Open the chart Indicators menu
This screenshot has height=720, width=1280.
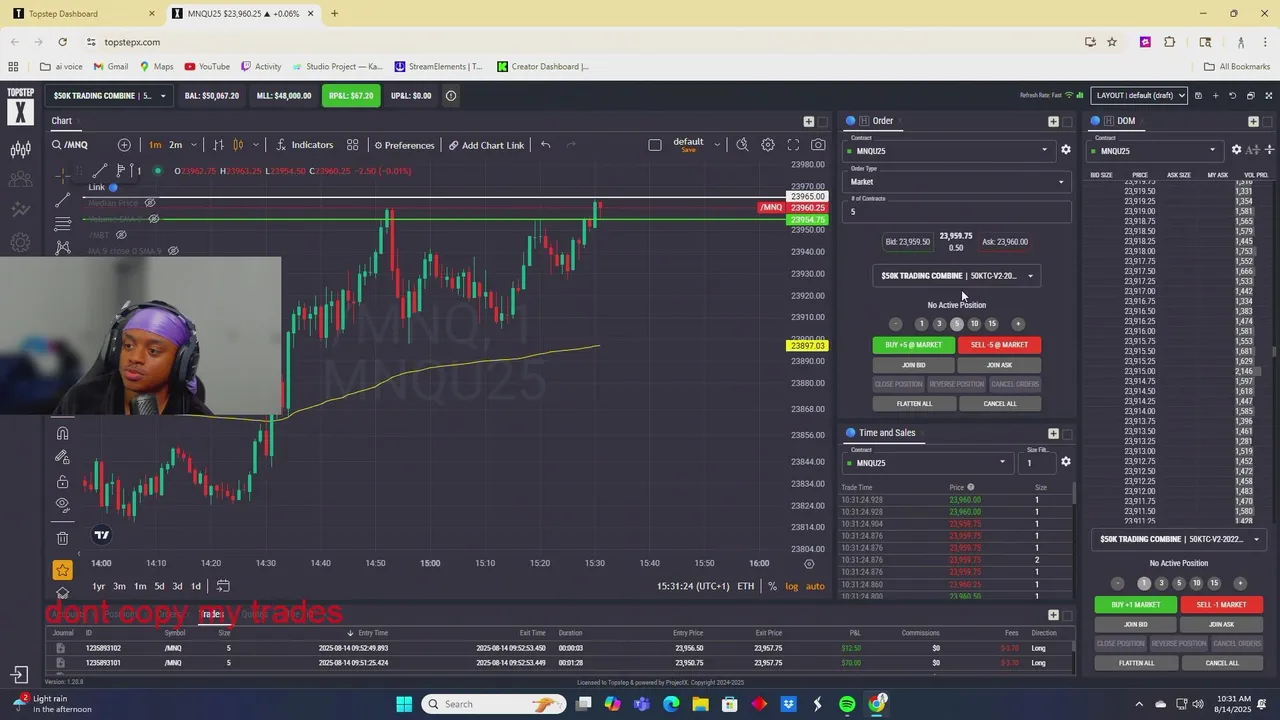click(304, 145)
